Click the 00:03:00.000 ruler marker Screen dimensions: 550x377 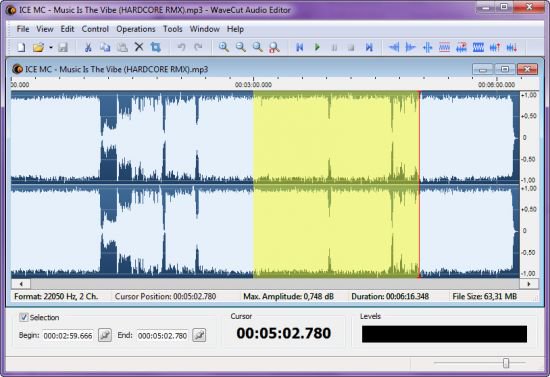(x=253, y=85)
